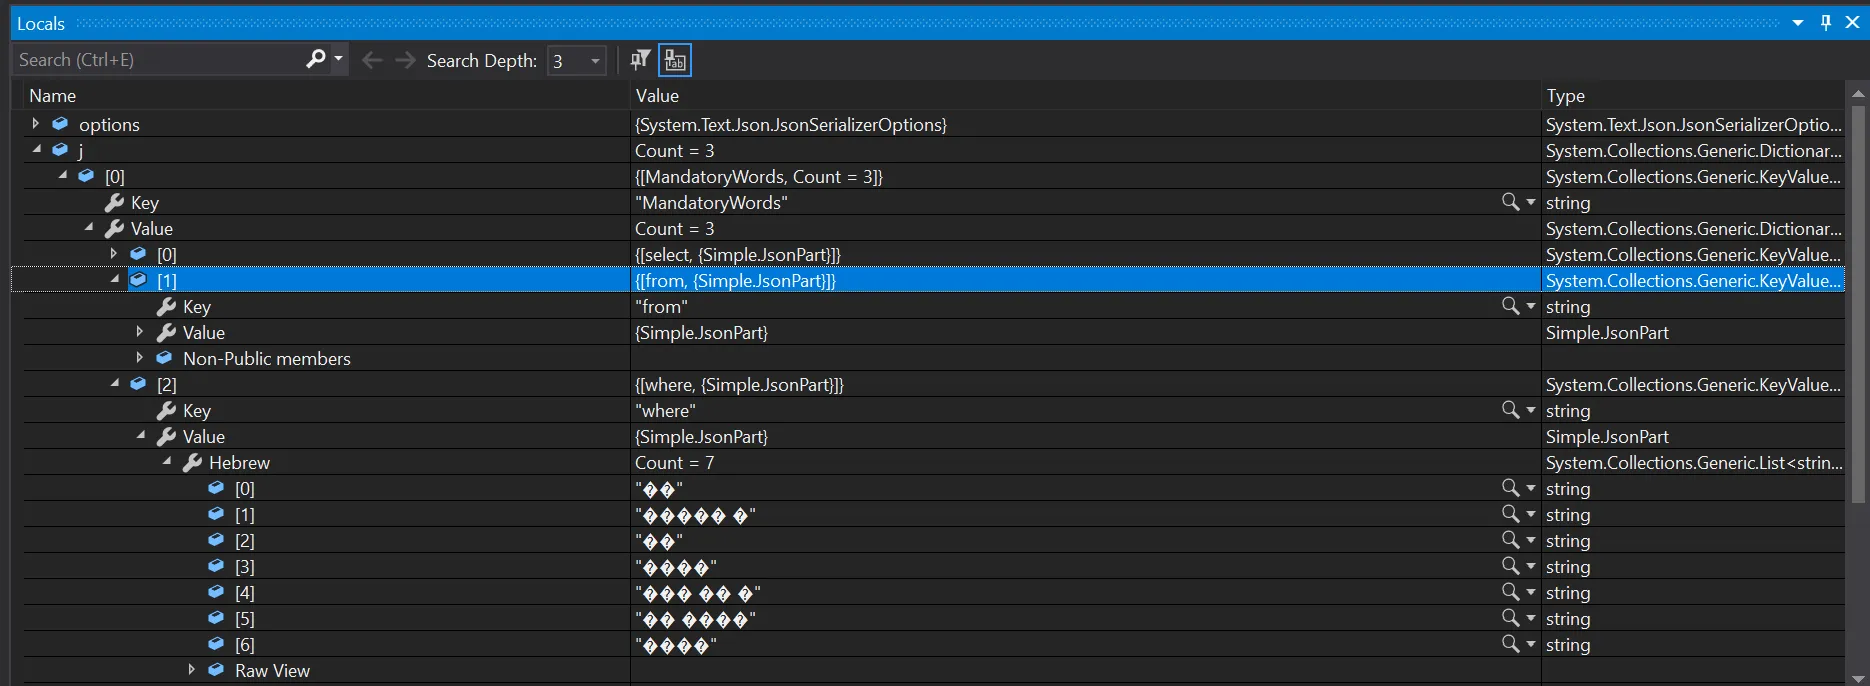Click the search magnifier icon in Locals
Viewport: 1870px width, 686px height.
coord(316,59)
